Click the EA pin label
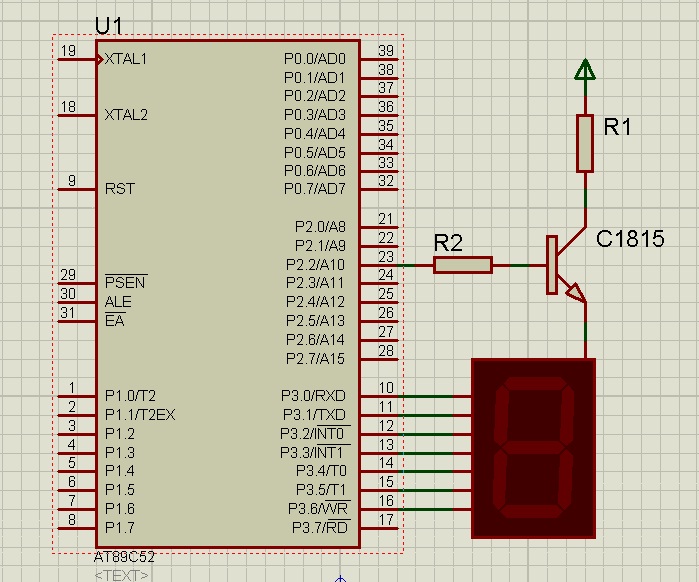This screenshot has width=699, height=582. coord(115,320)
